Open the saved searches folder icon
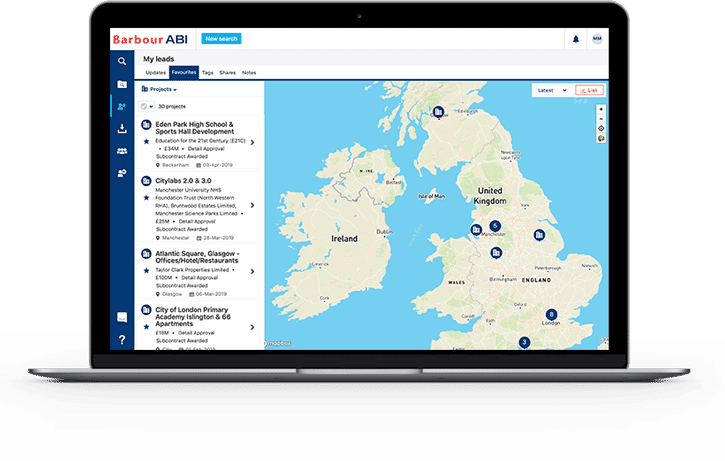The height and width of the screenshot is (461, 725). pos(122,84)
